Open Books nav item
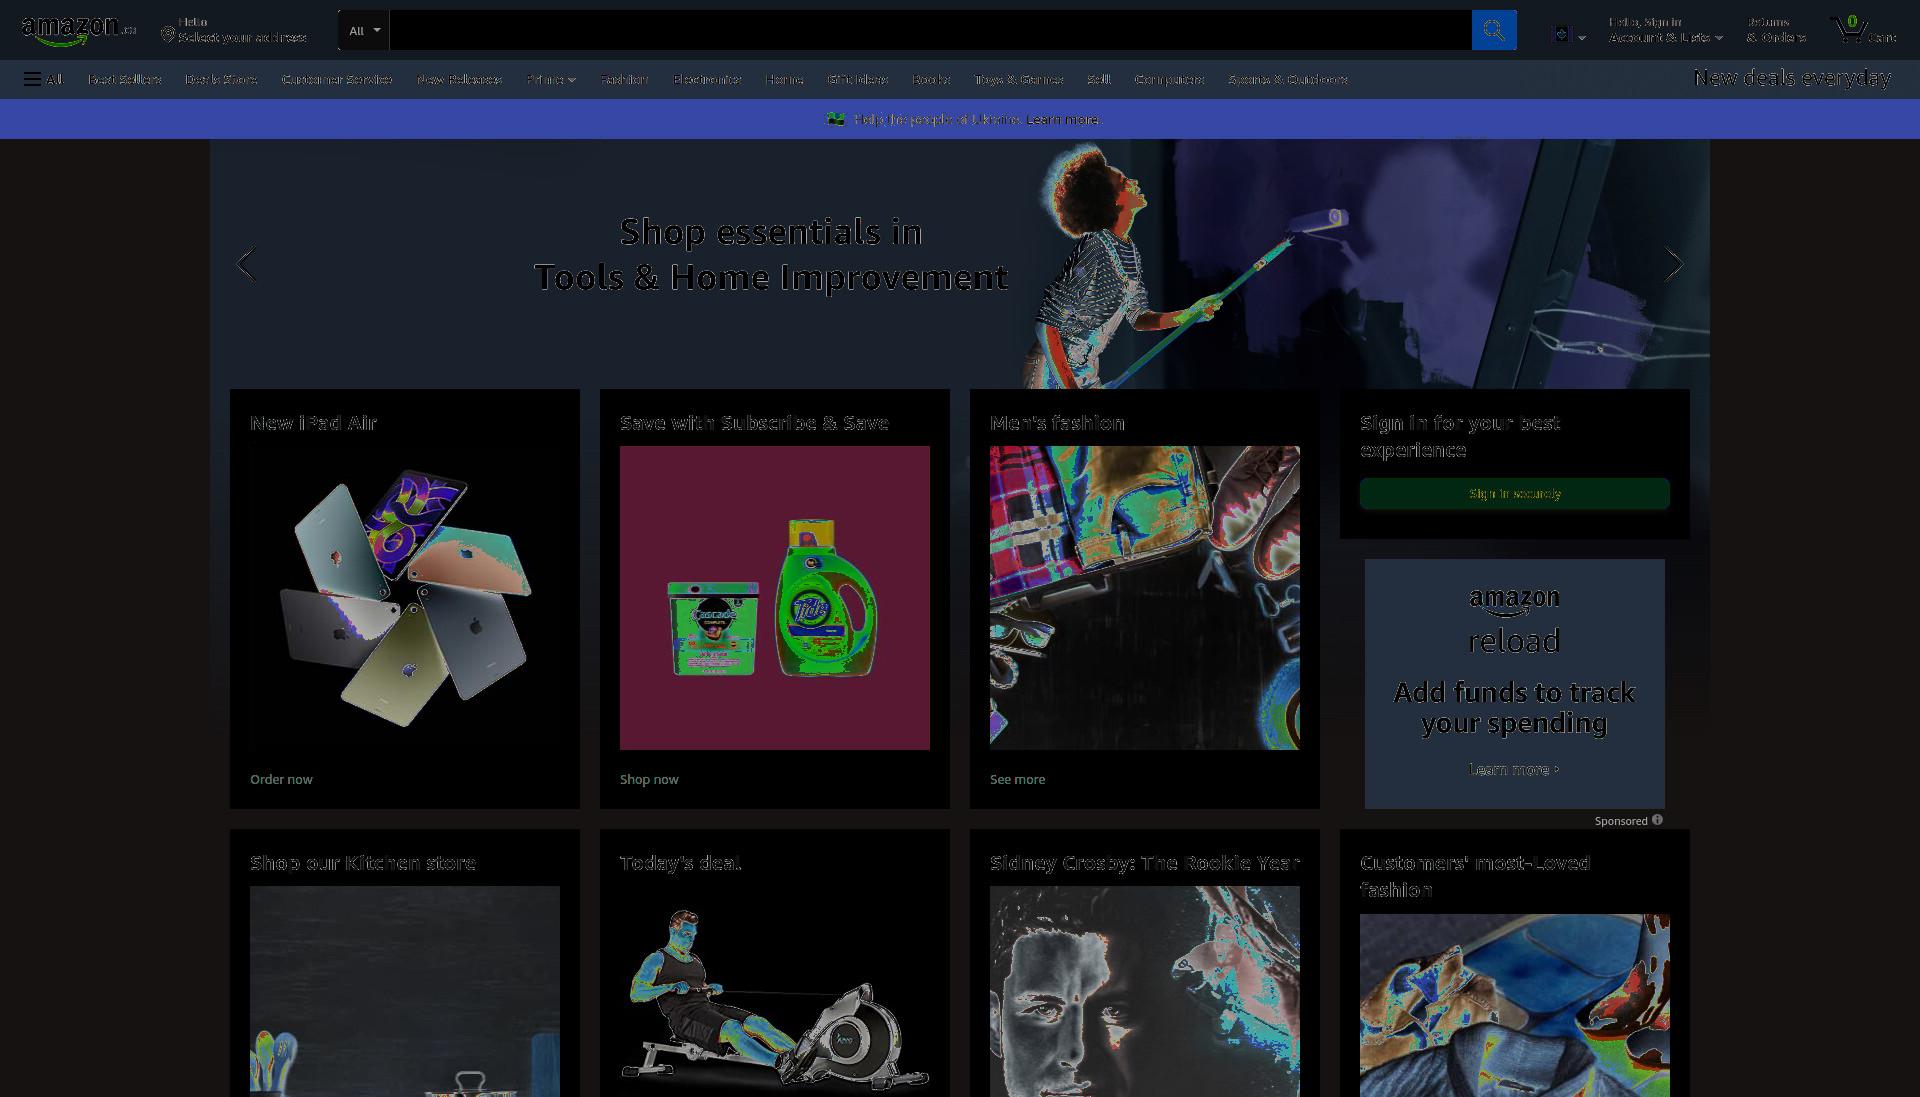 (x=931, y=79)
